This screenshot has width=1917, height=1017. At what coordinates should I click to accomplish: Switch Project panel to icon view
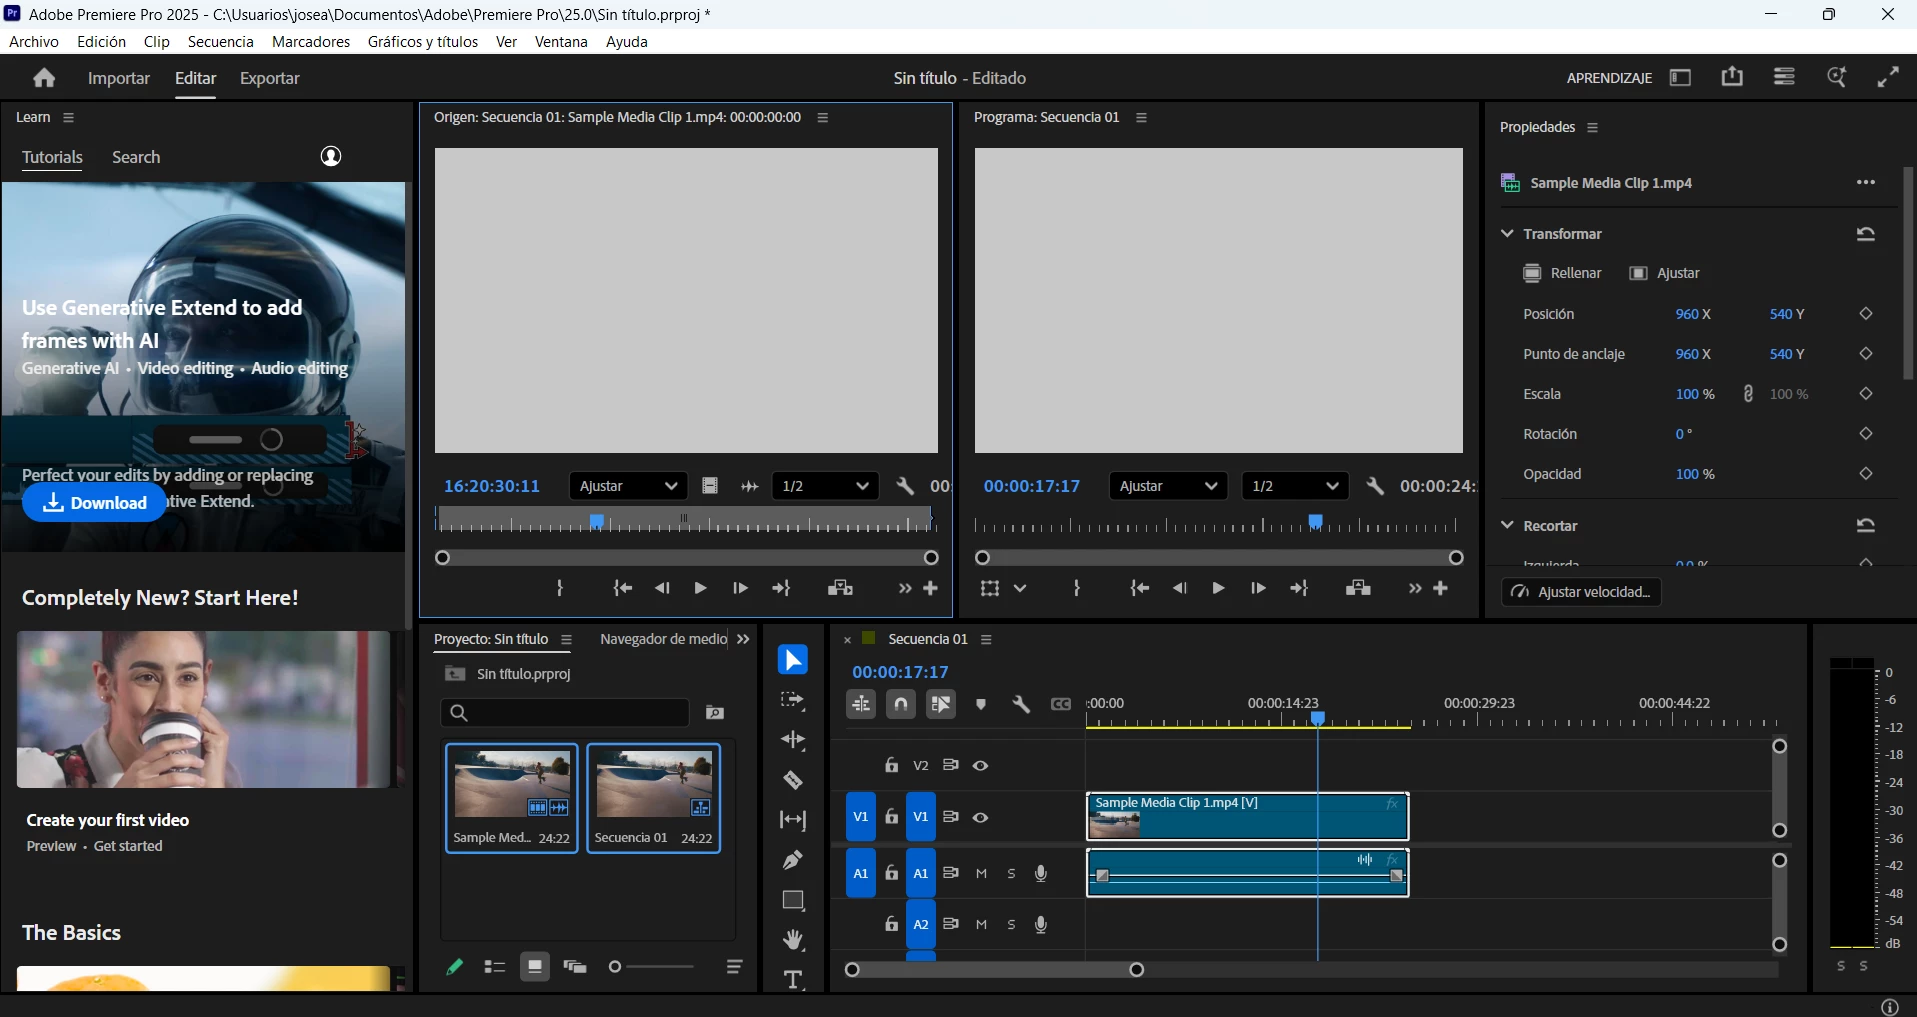click(x=535, y=967)
